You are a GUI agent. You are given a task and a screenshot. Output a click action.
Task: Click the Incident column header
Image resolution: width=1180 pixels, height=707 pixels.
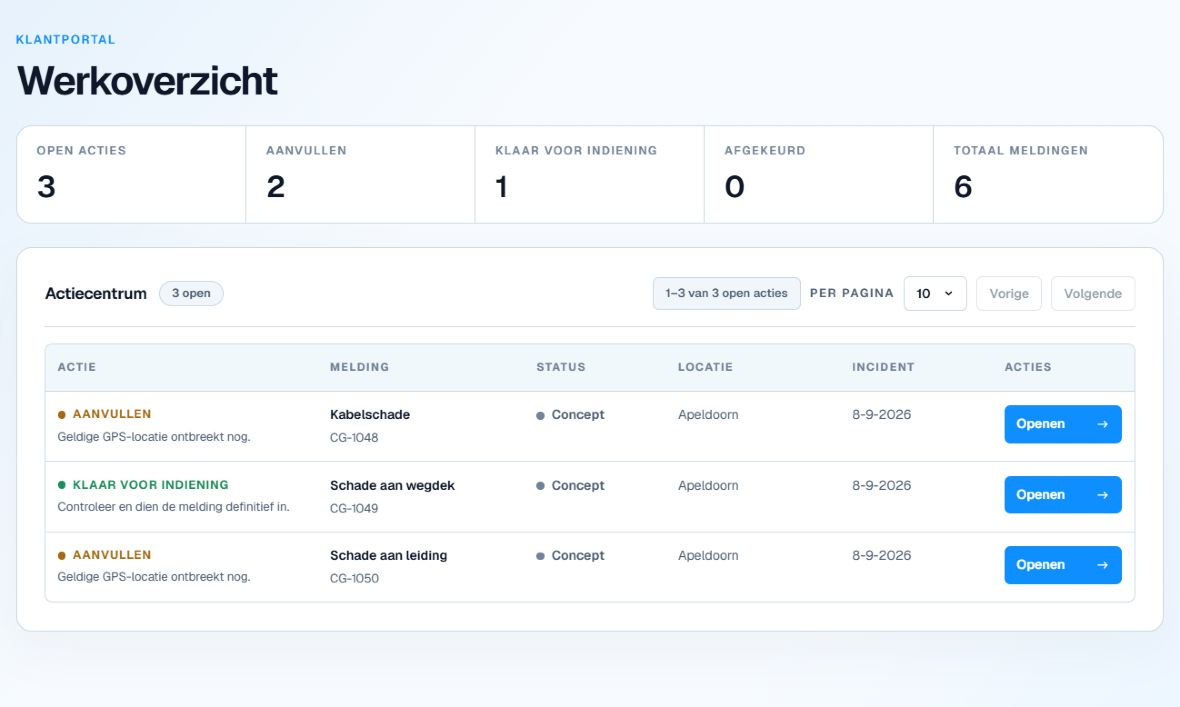(x=883, y=367)
